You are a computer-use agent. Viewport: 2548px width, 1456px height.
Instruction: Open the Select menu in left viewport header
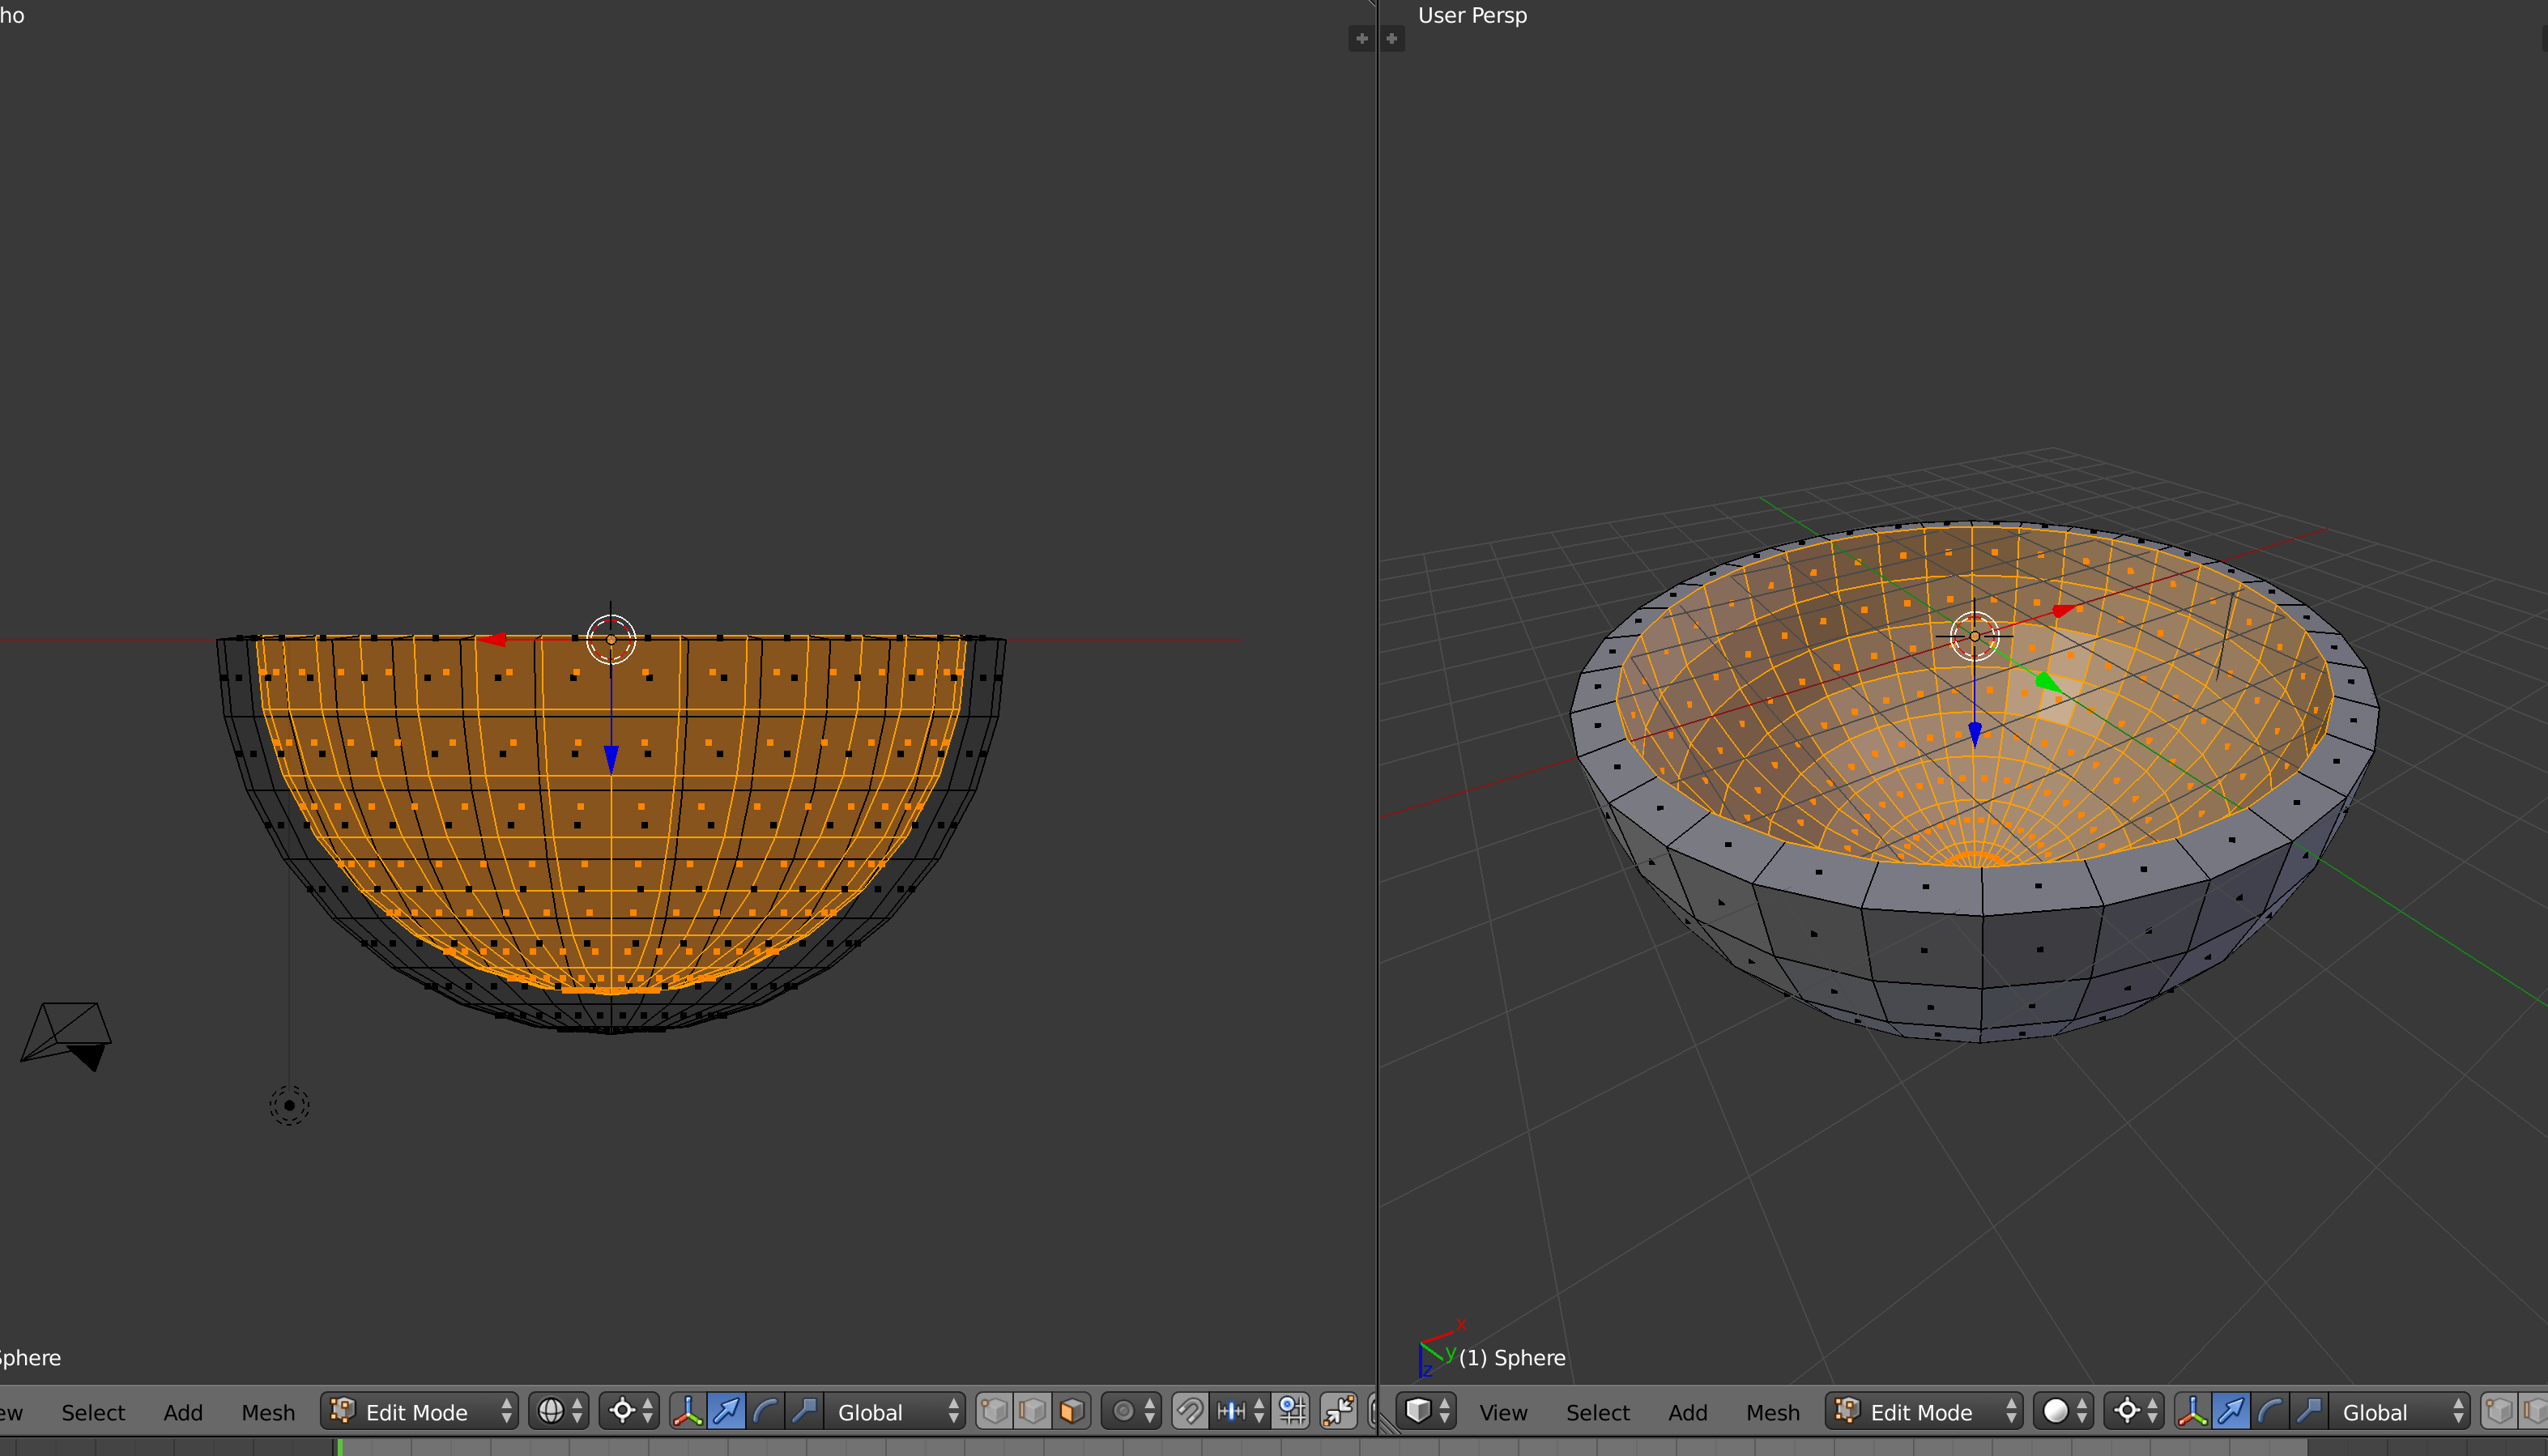(x=93, y=1412)
